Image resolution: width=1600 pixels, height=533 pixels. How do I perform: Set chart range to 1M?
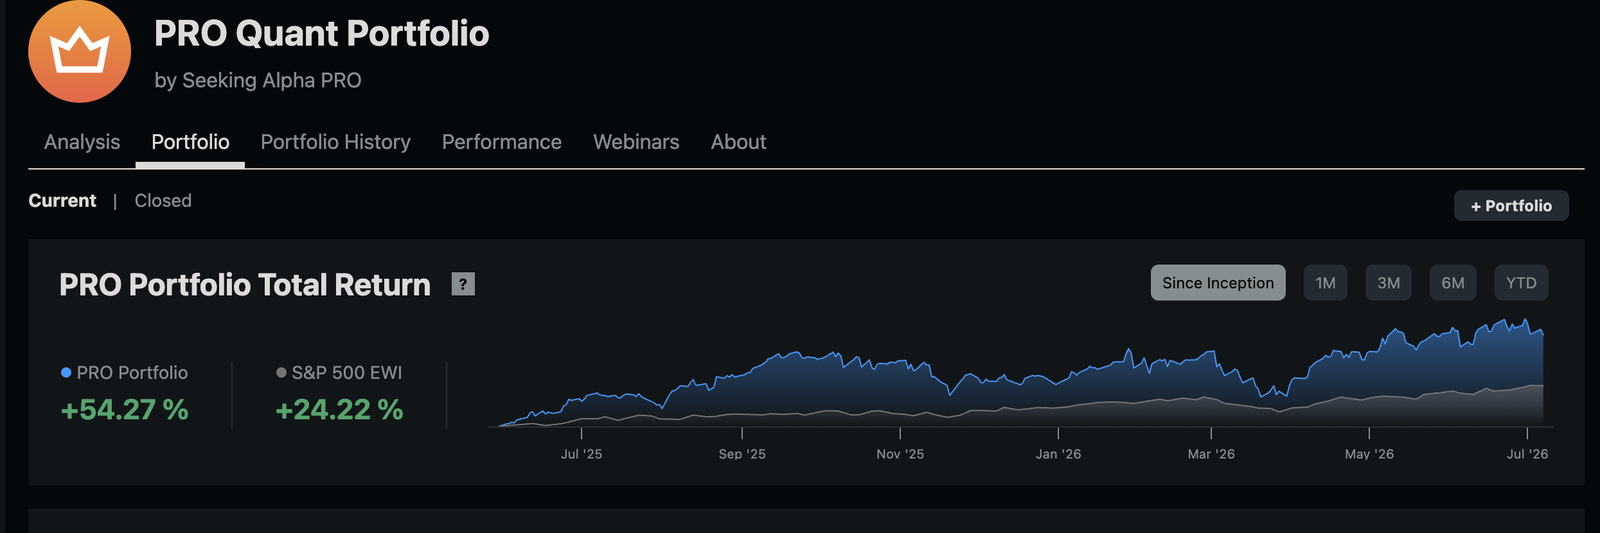1326,283
